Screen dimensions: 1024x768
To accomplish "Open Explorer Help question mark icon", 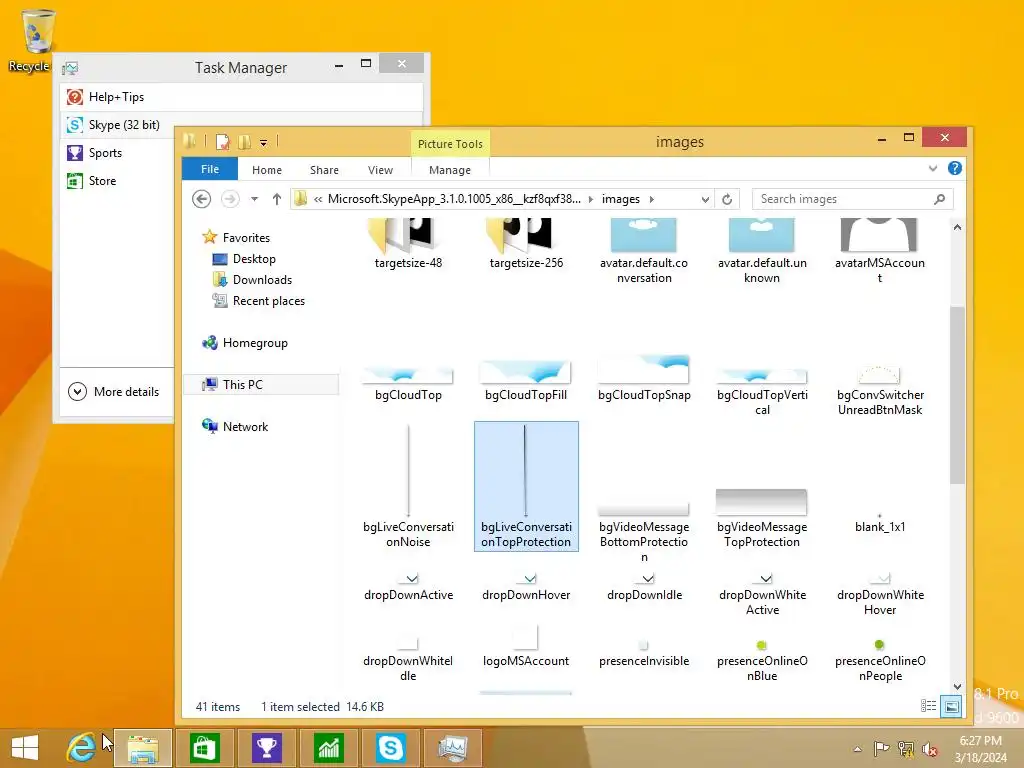I will coord(955,168).
